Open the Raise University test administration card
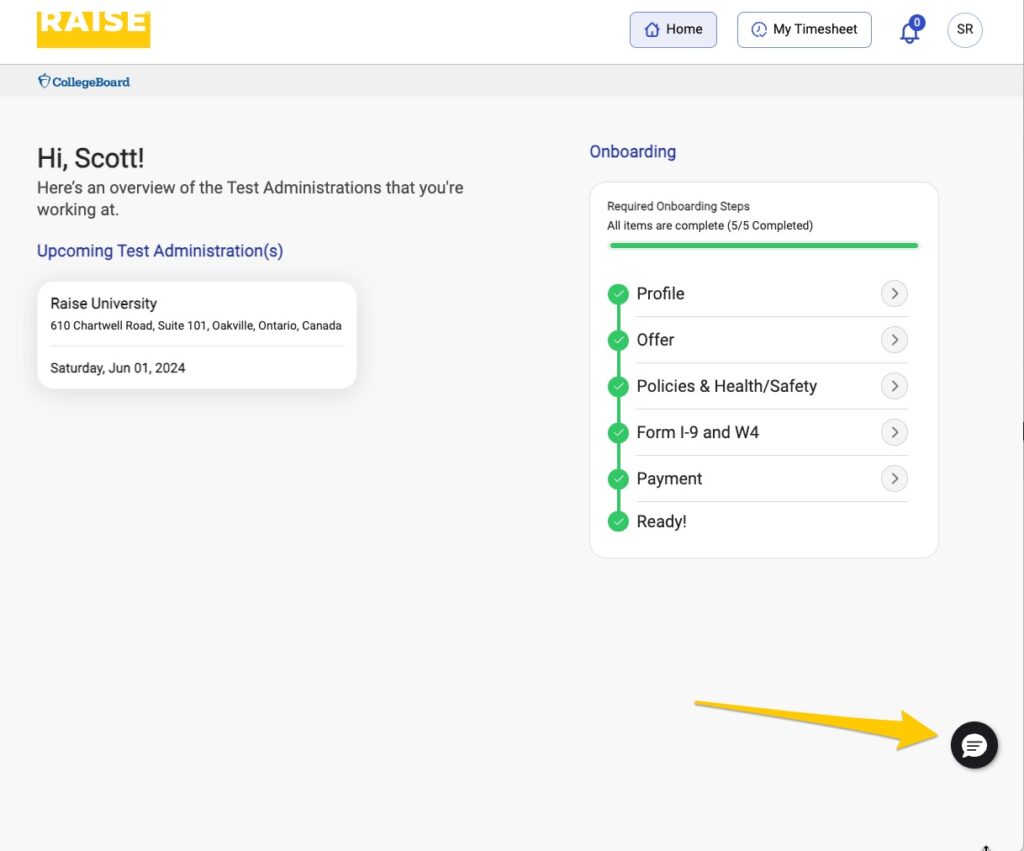Image resolution: width=1024 pixels, height=851 pixels. pyautogui.click(x=197, y=335)
